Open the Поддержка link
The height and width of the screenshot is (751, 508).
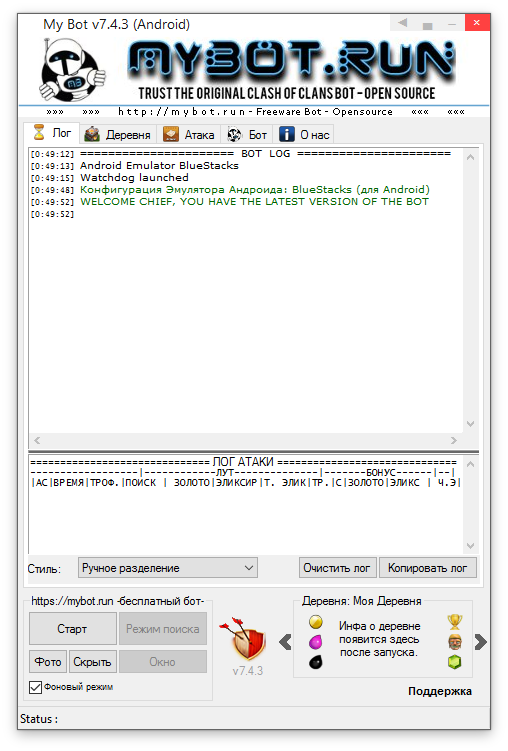coord(440,691)
